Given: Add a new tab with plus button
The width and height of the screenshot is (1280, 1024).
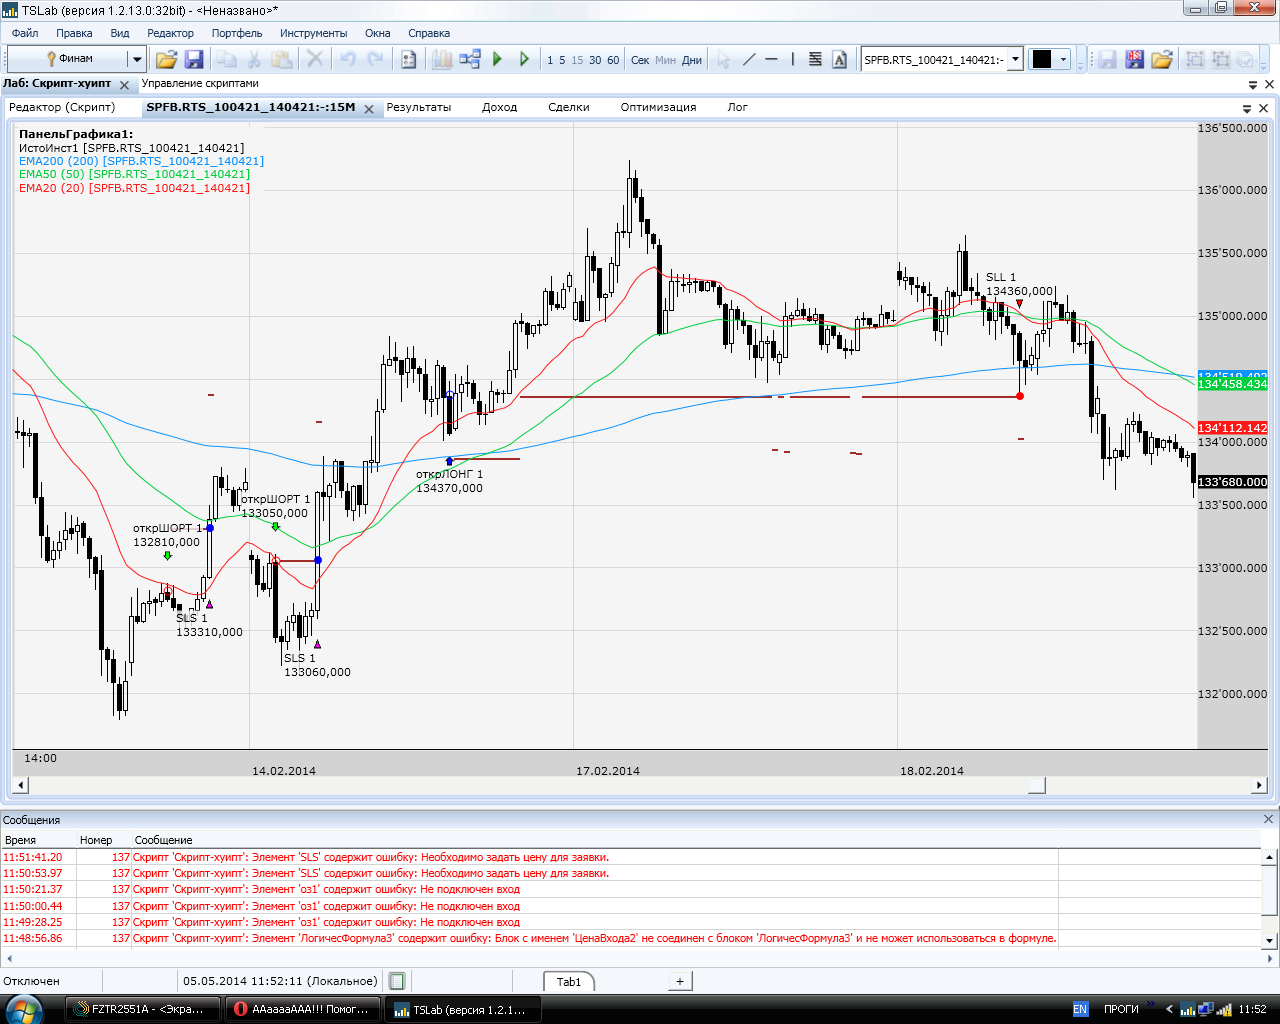Looking at the screenshot, I should [x=680, y=981].
